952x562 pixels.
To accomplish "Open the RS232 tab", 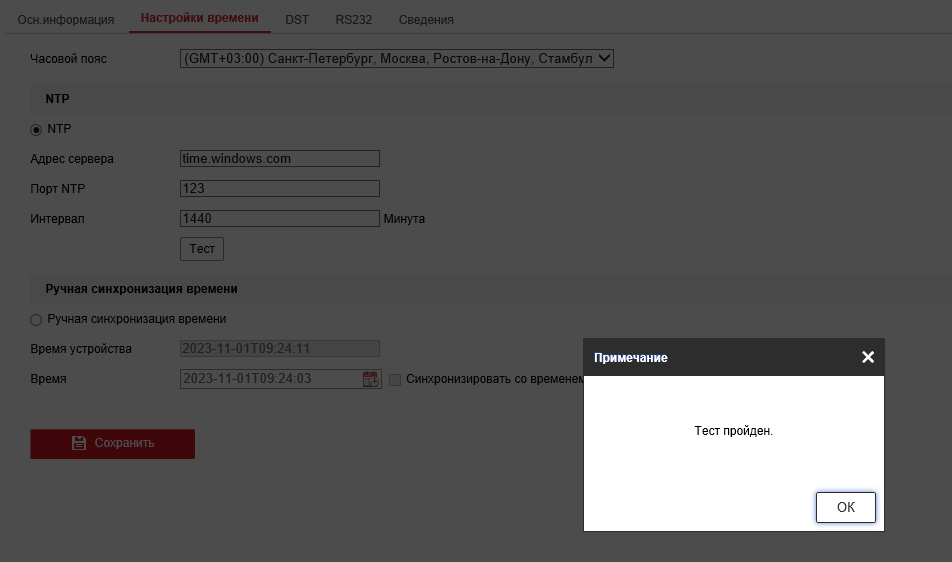I will pos(353,19).
